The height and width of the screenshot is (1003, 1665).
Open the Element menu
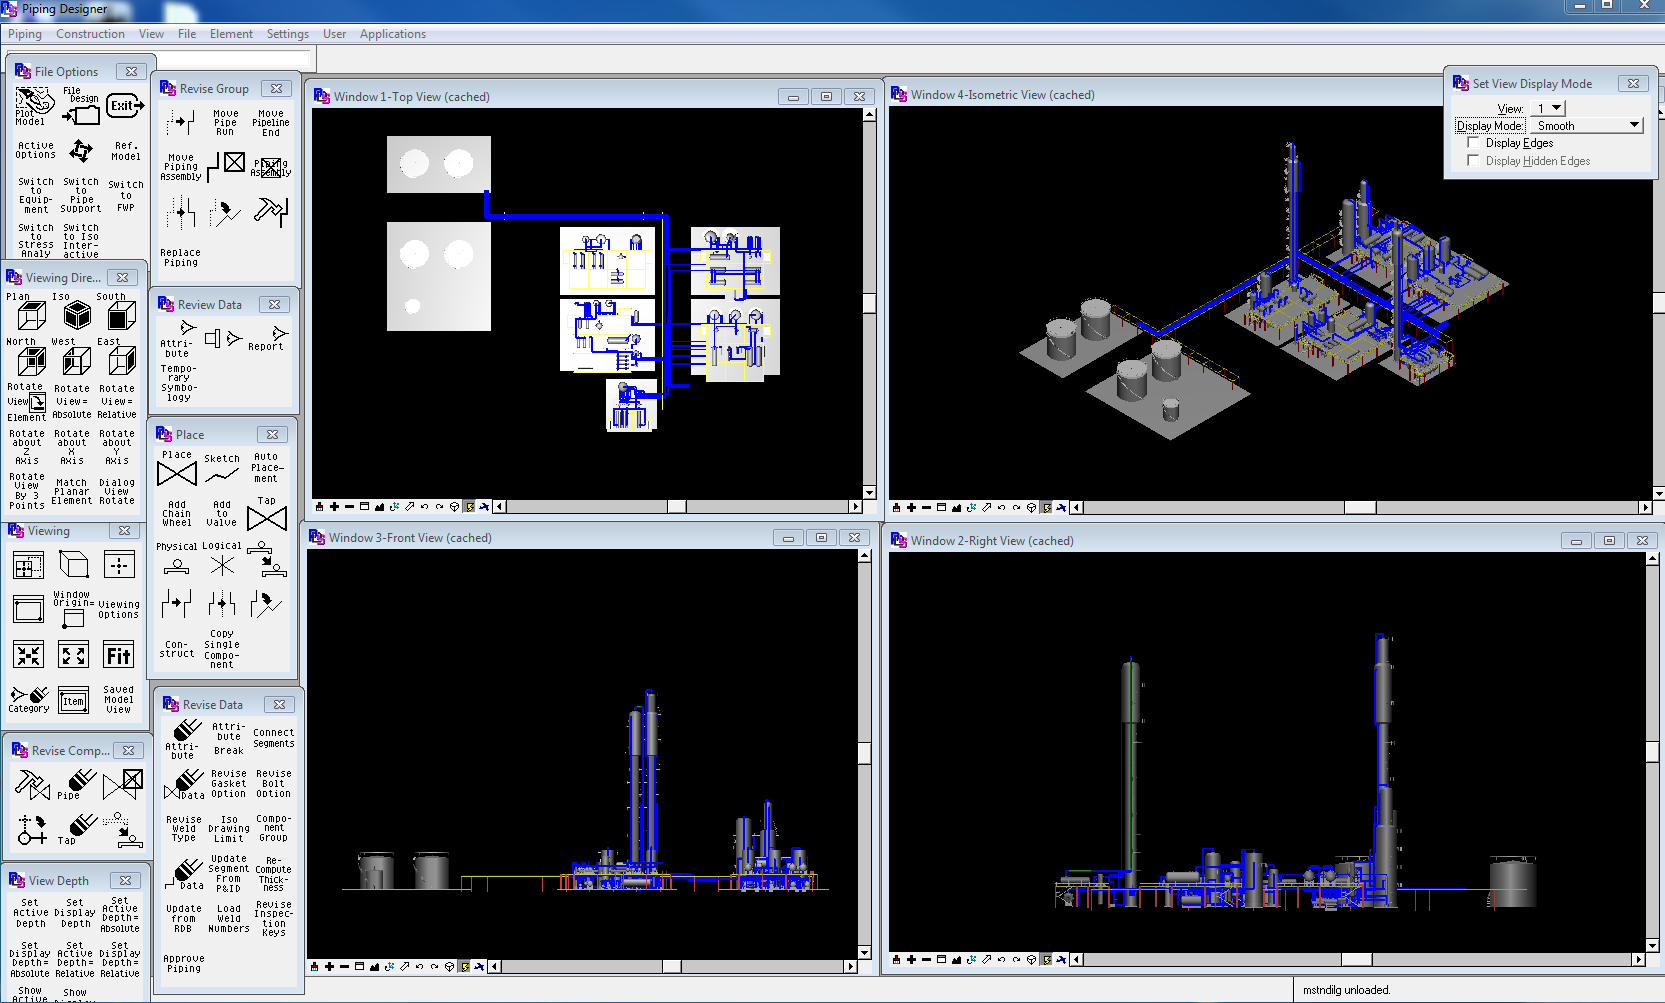coord(231,34)
